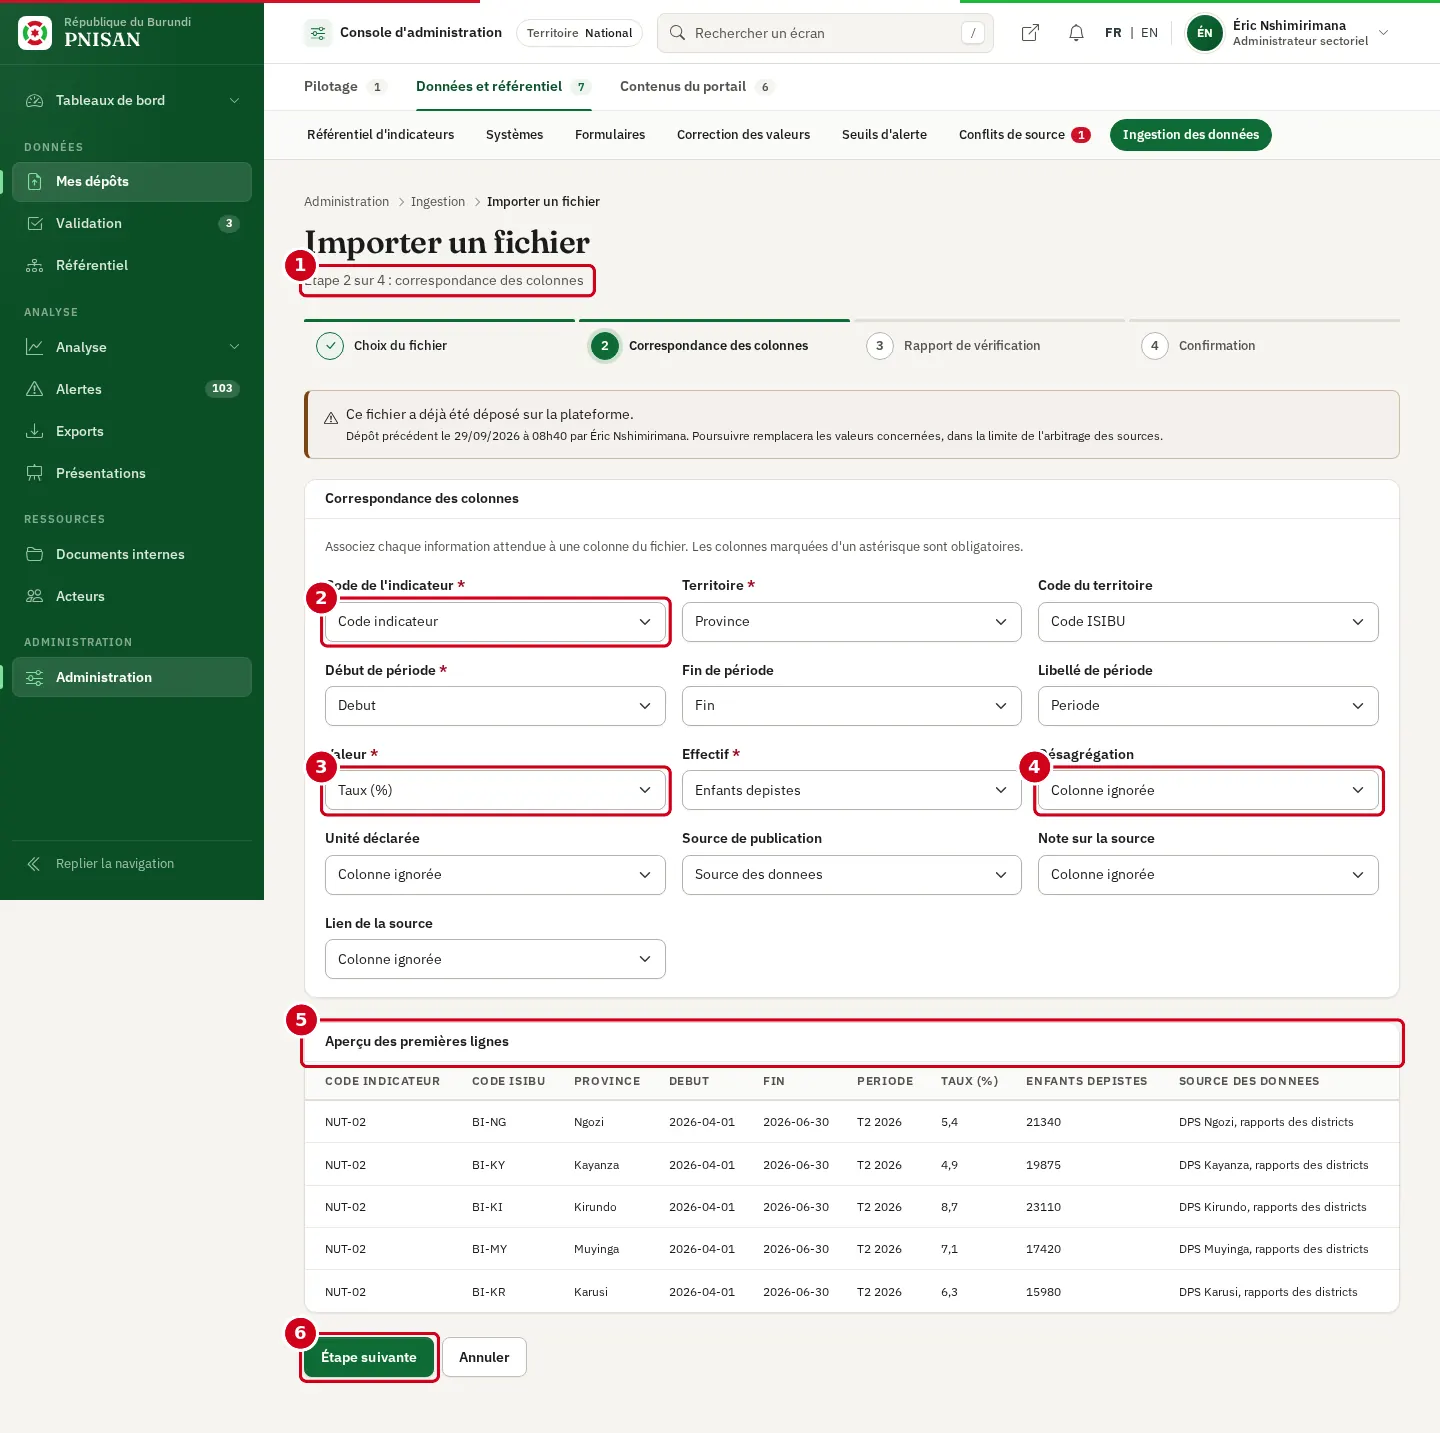Open the external link icon in header
Image resolution: width=1440 pixels, height=1433 pixels.
point(1030,33)
